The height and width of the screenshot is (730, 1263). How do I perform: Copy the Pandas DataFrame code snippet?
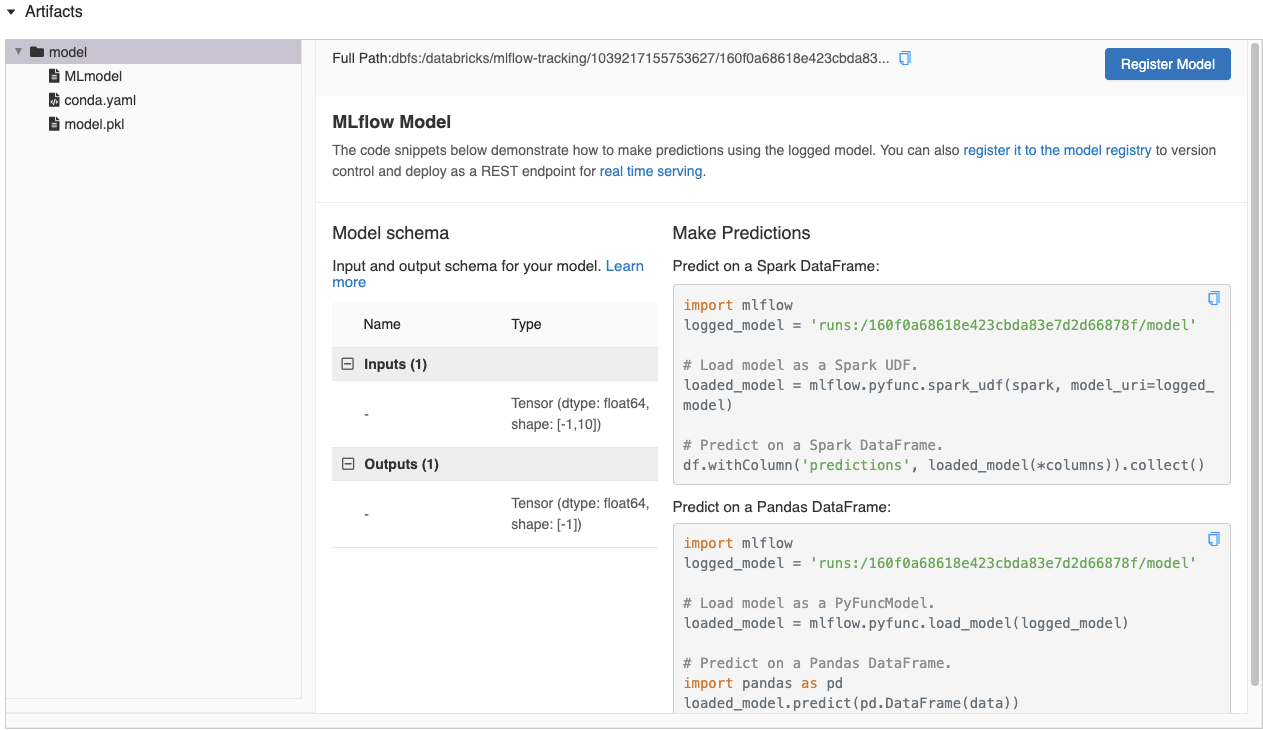1214,539
